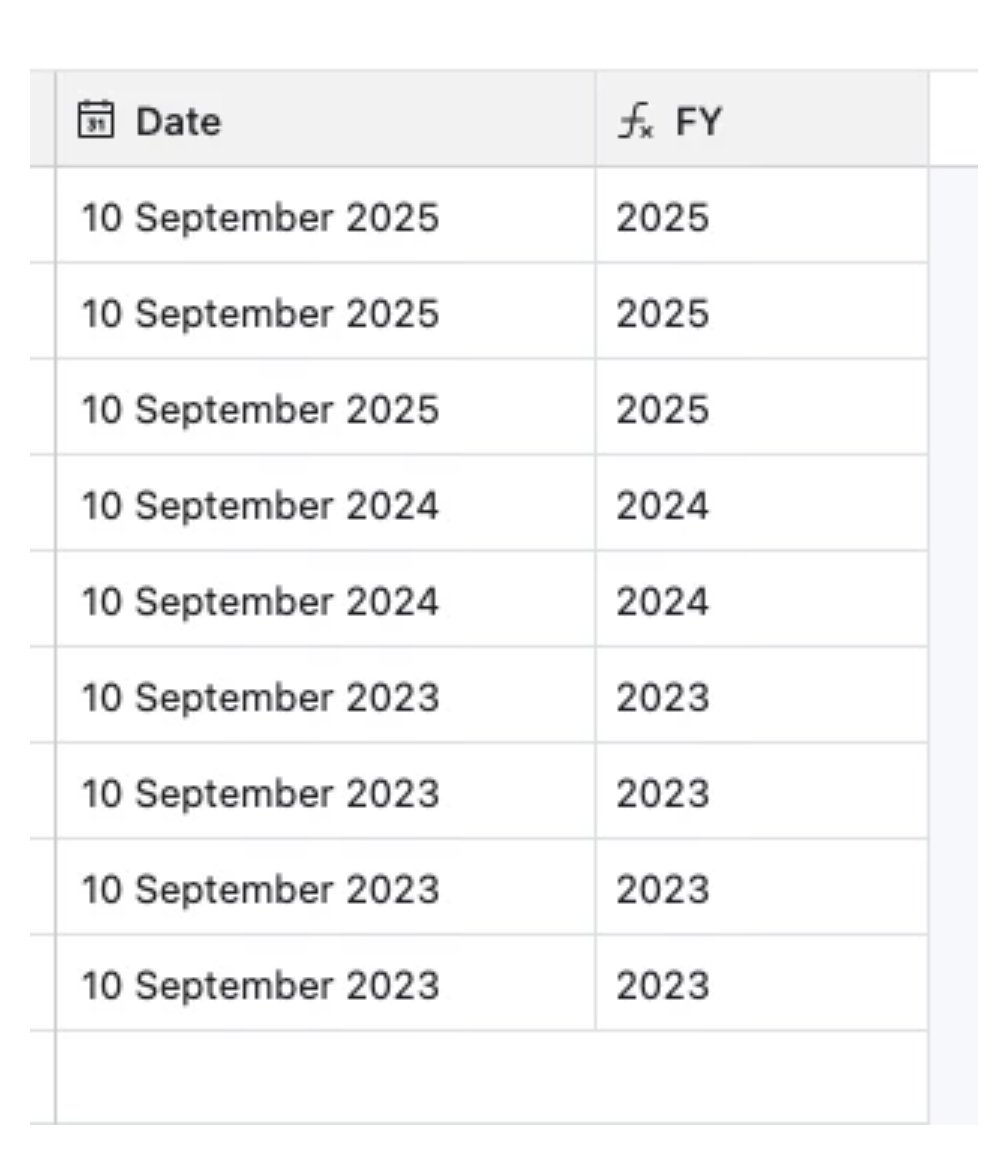Select the first 10 September 2023 date cell
The image size is (1008, 1155).
260,697
